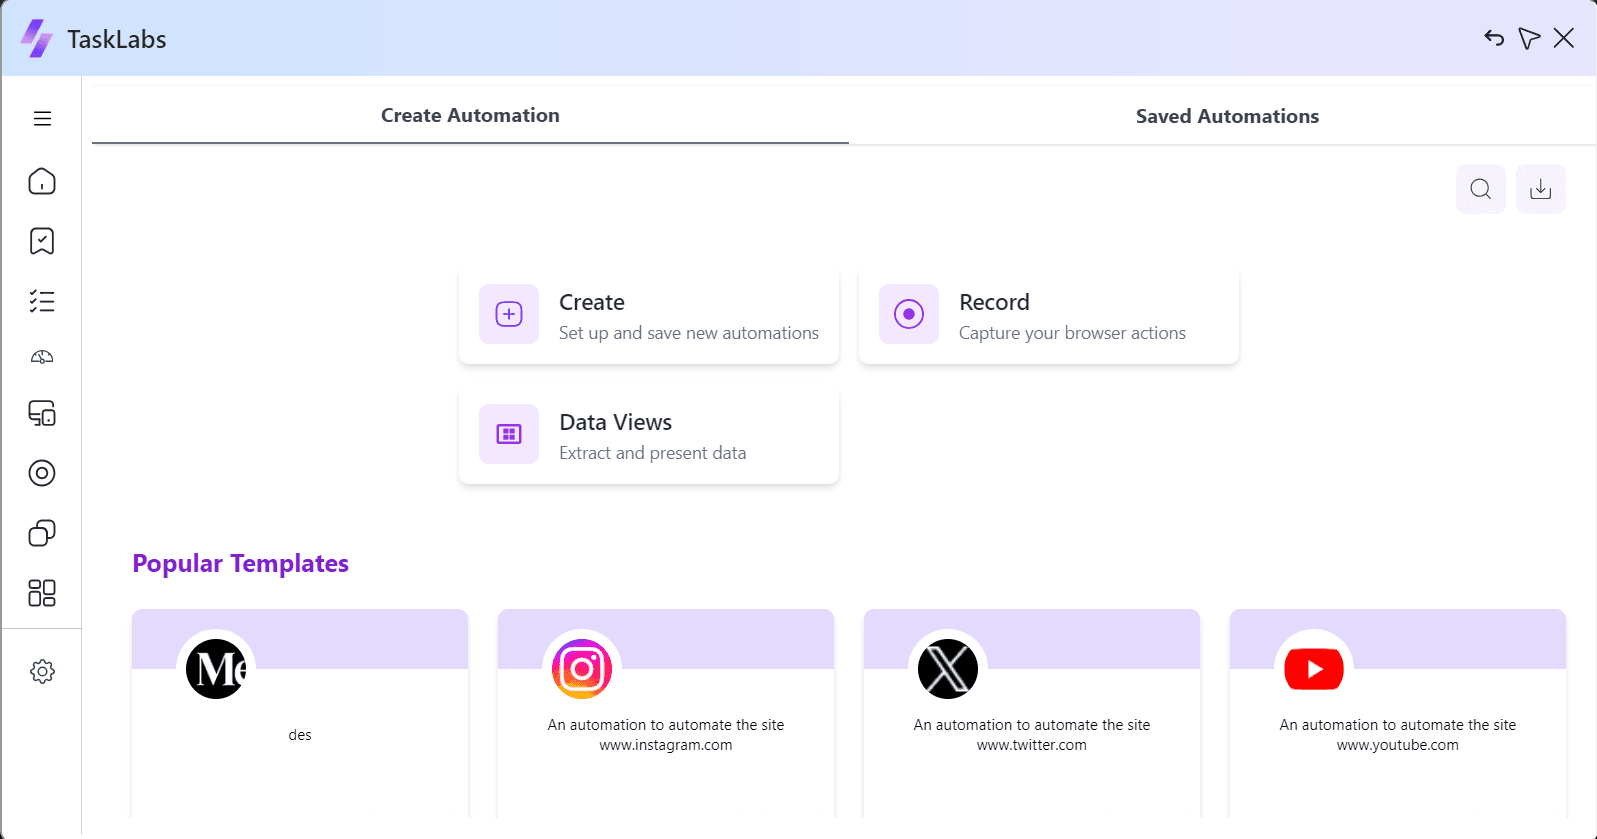Image resolution: width=1597 pixels, height=839 pixels.
Task: Open the dashboard gauge sidebar icon
Action: point(42,357)
